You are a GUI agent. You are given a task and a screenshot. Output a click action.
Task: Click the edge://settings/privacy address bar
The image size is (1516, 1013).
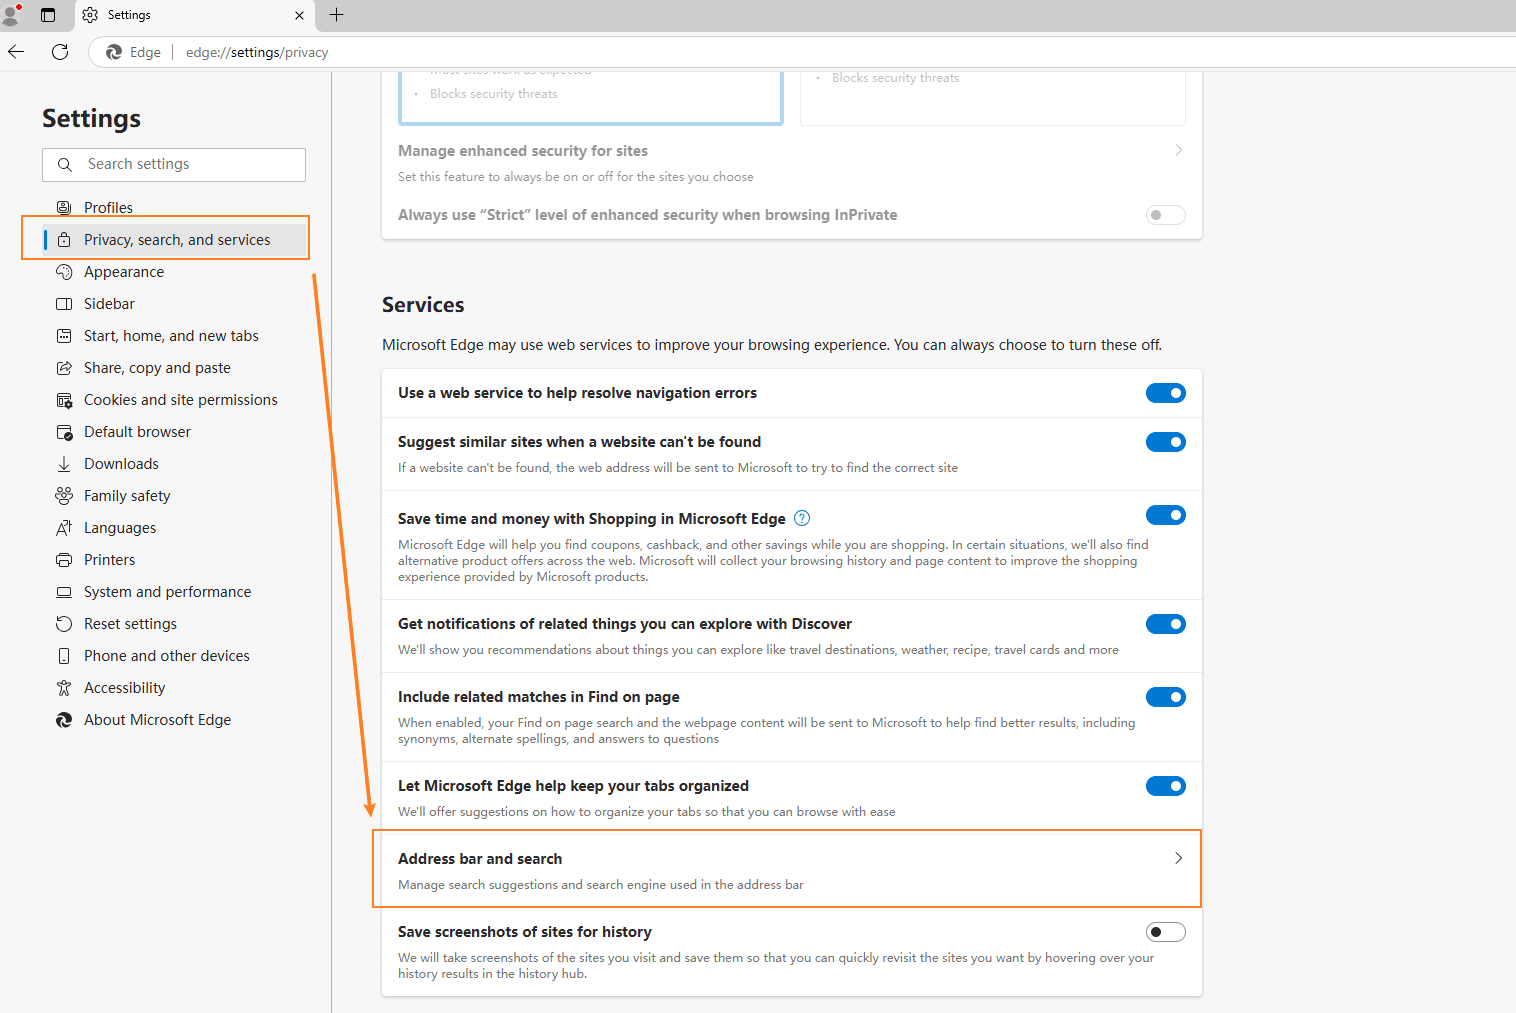coord(257,52)
